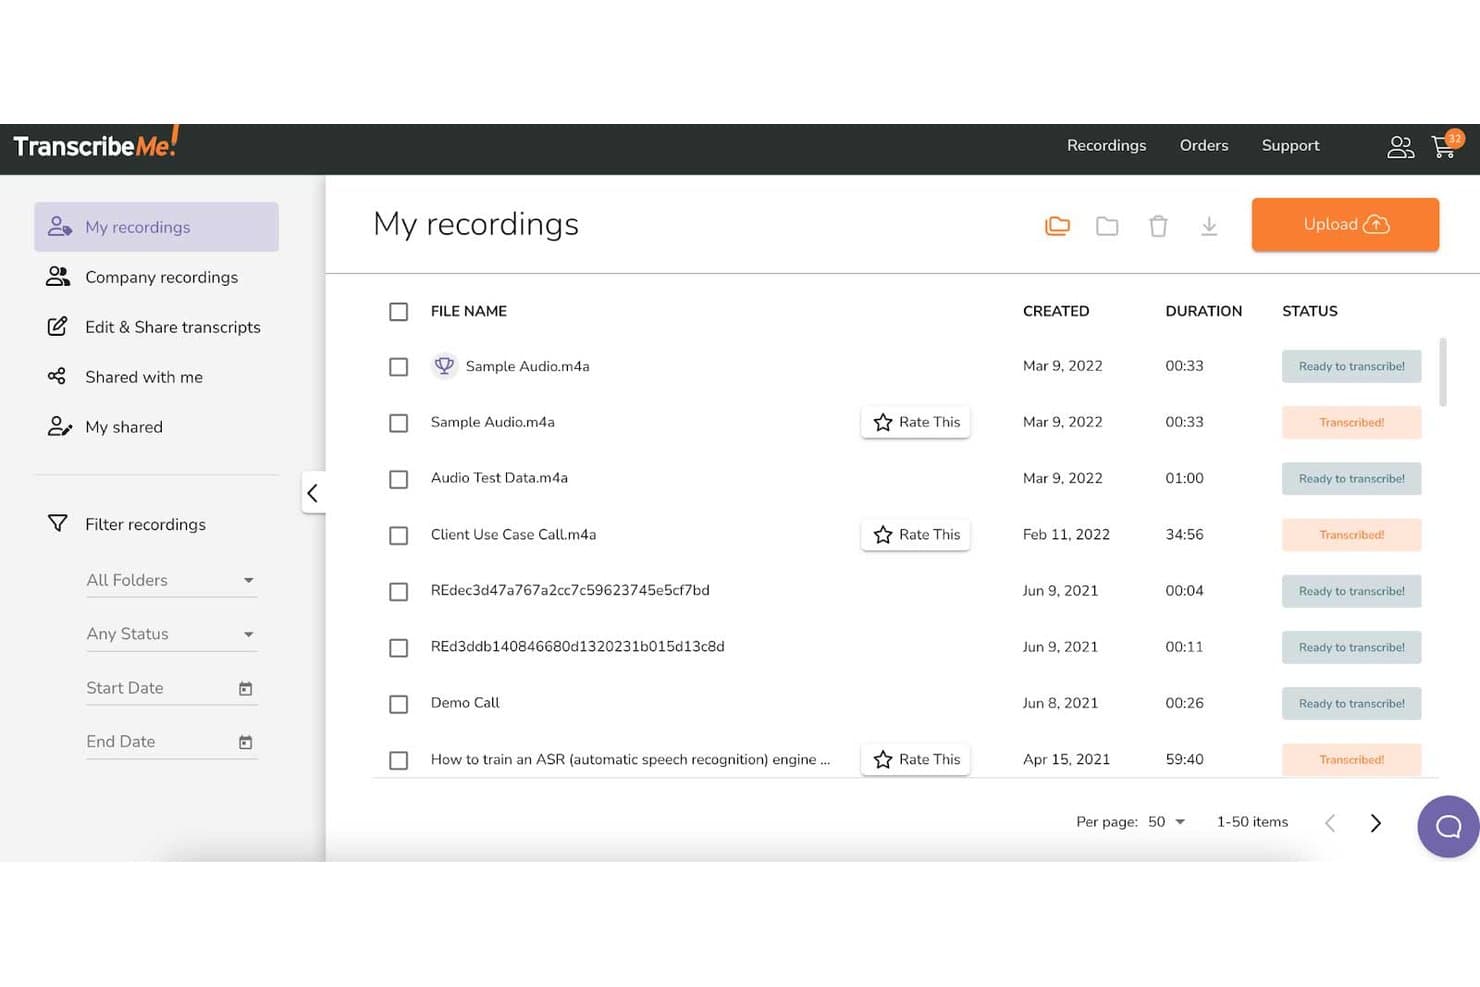Click the trash delete icon
The image size is (1480, 987).
coord(1158,226)
